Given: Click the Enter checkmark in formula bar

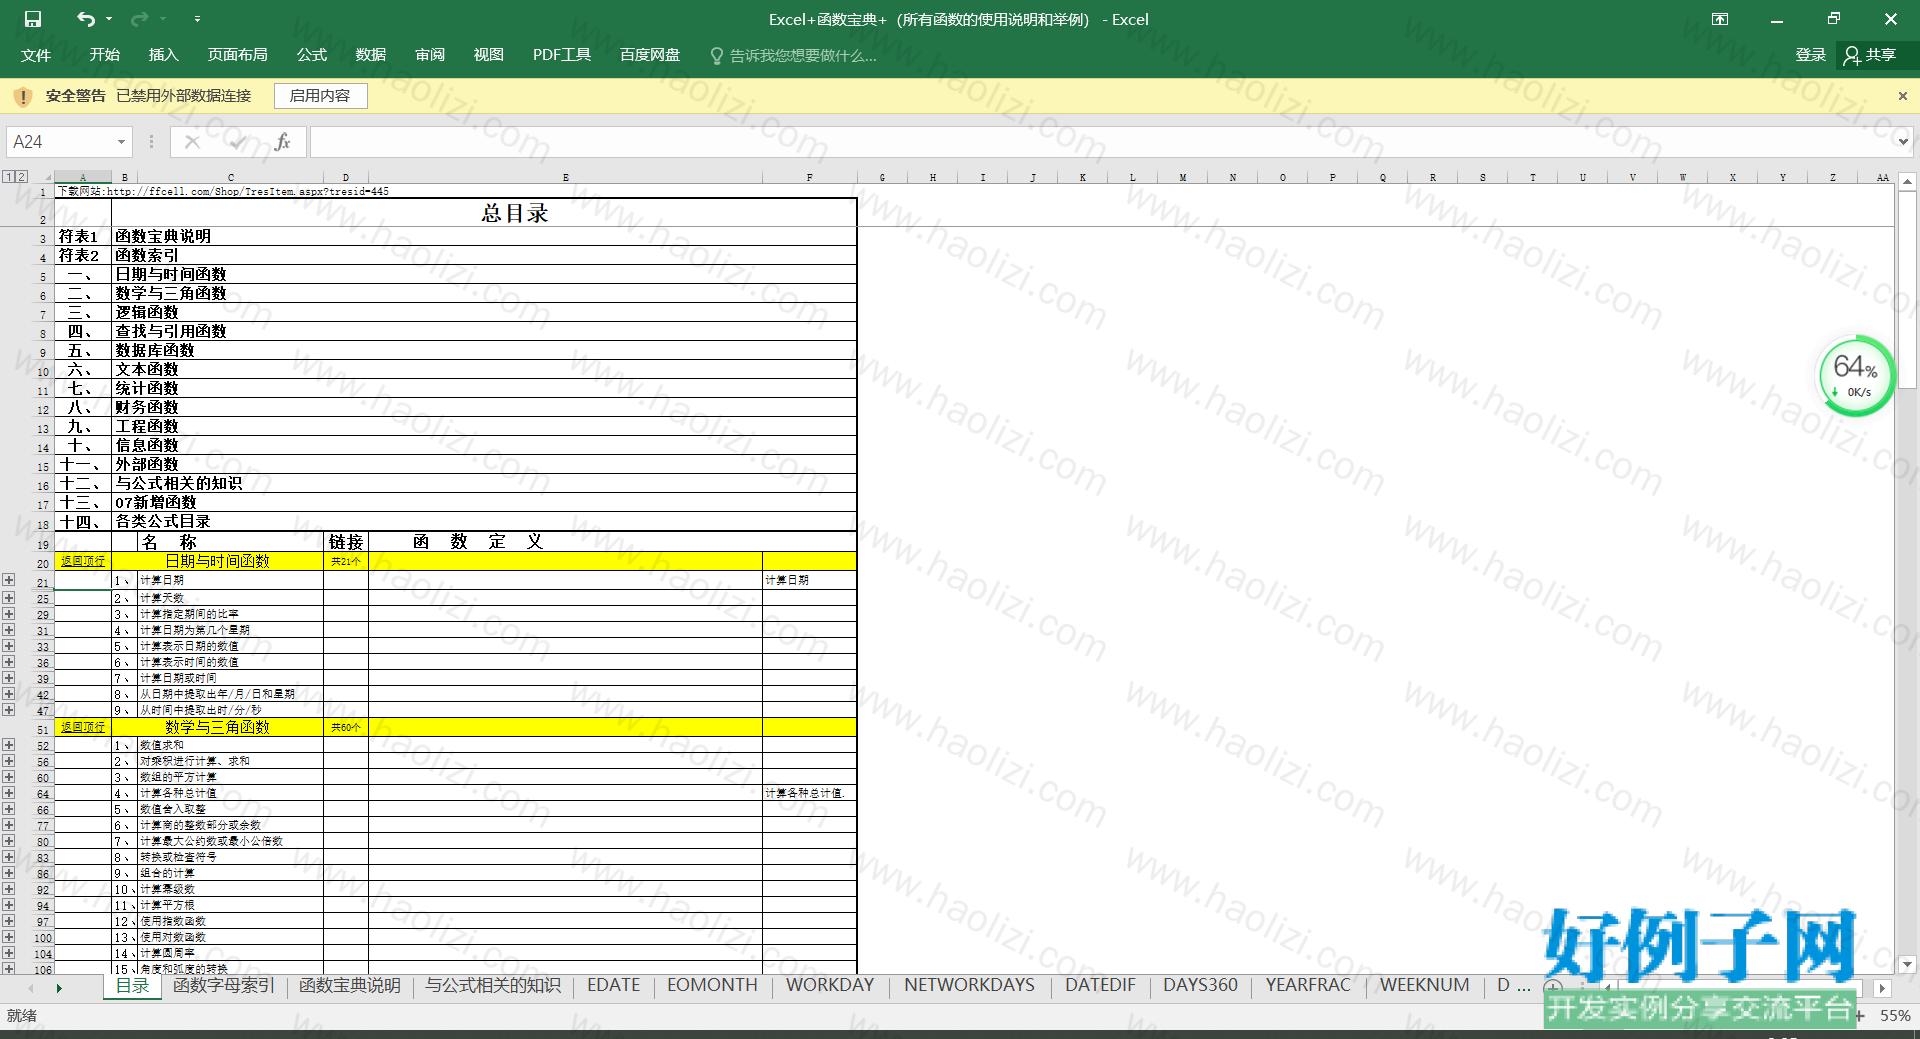Looking at the screenshot, I should point(238,142).
